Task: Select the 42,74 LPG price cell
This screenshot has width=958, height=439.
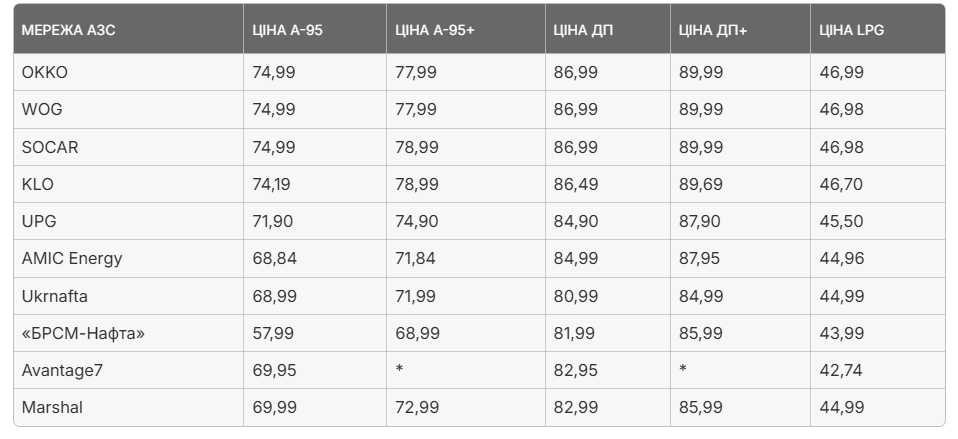Action: (x=841, y=370)
